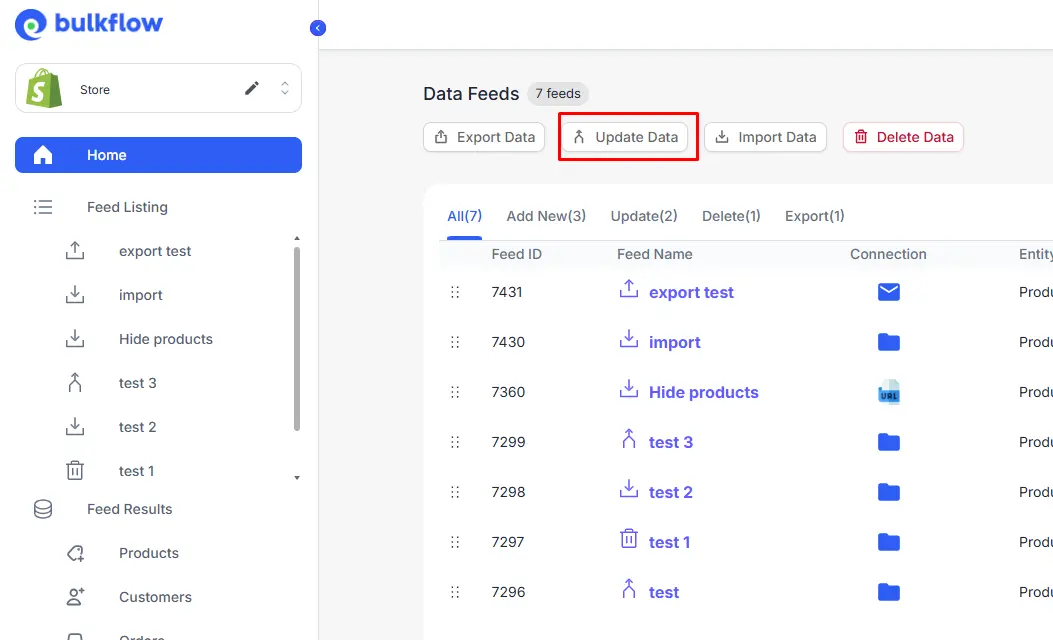This screenshot has height=640, width=1053.
Task: Switch to the Update(2) tab
Action: [644, 215]
